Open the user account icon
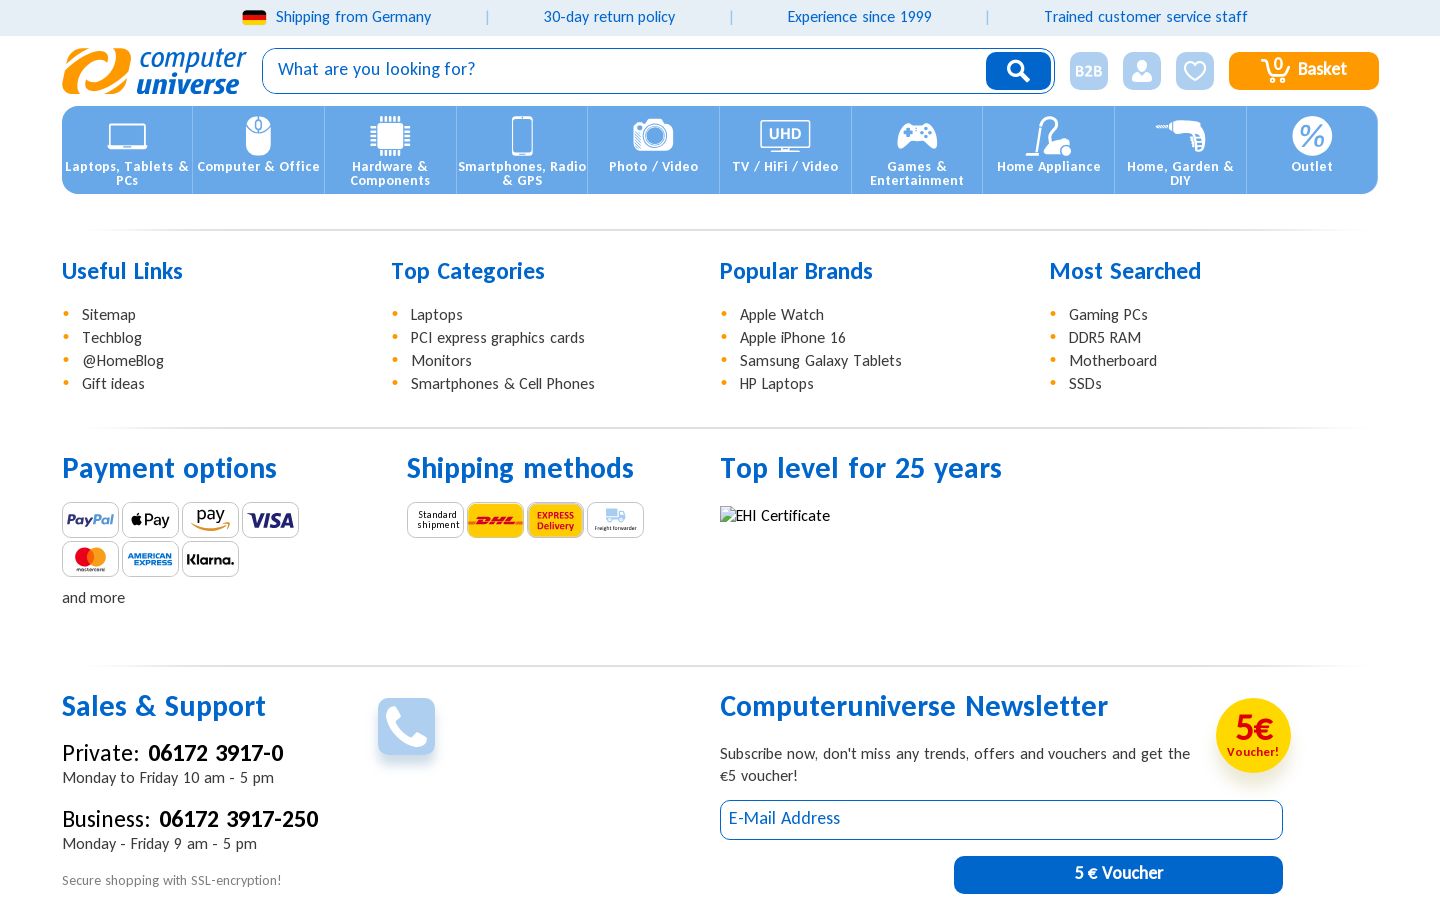Screen dimensions: 1440x900 pos(1142,71)
